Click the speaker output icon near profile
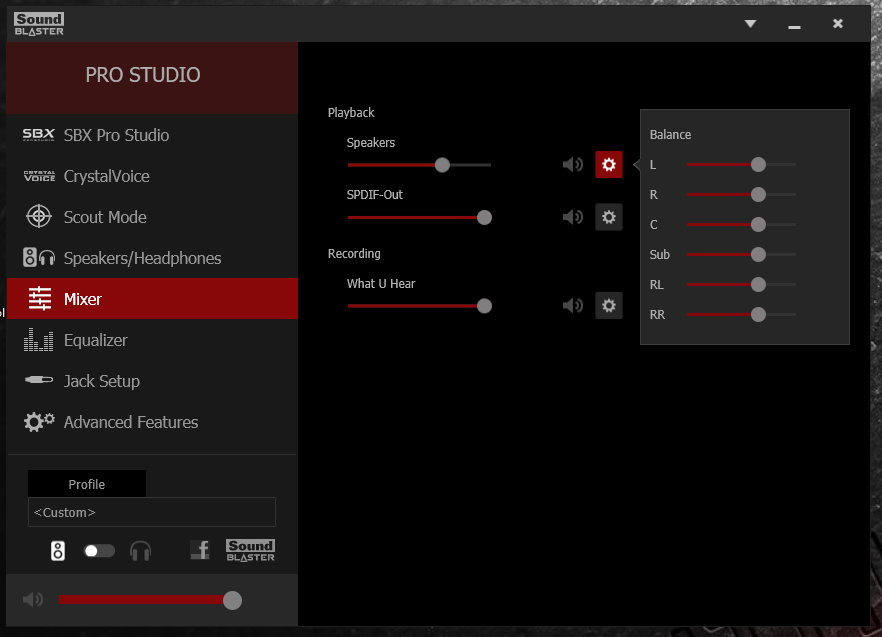This screenshot has height=637, width=882. pos(58,551)
